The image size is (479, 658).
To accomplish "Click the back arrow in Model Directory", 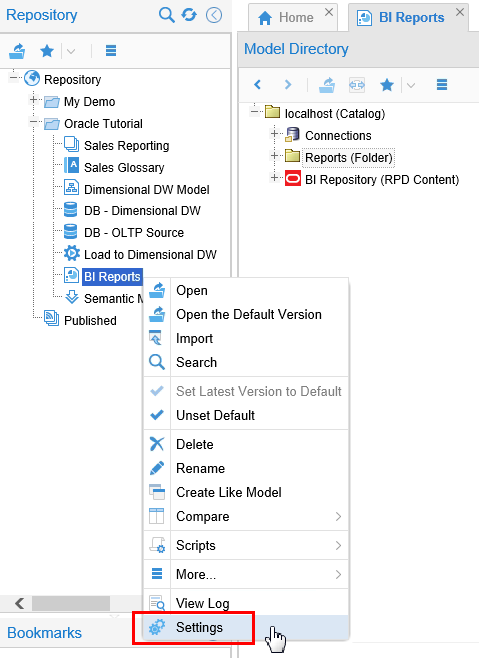I will (258, 85).
